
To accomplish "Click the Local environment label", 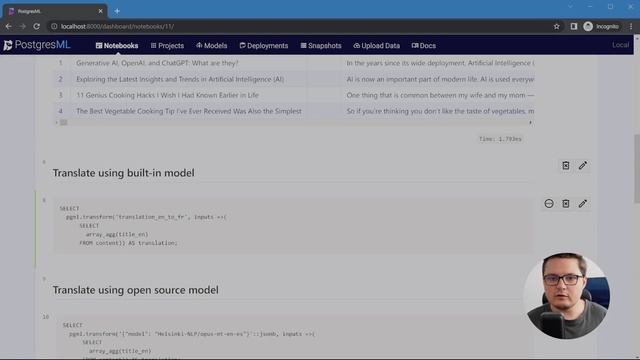I will [620, 45].
